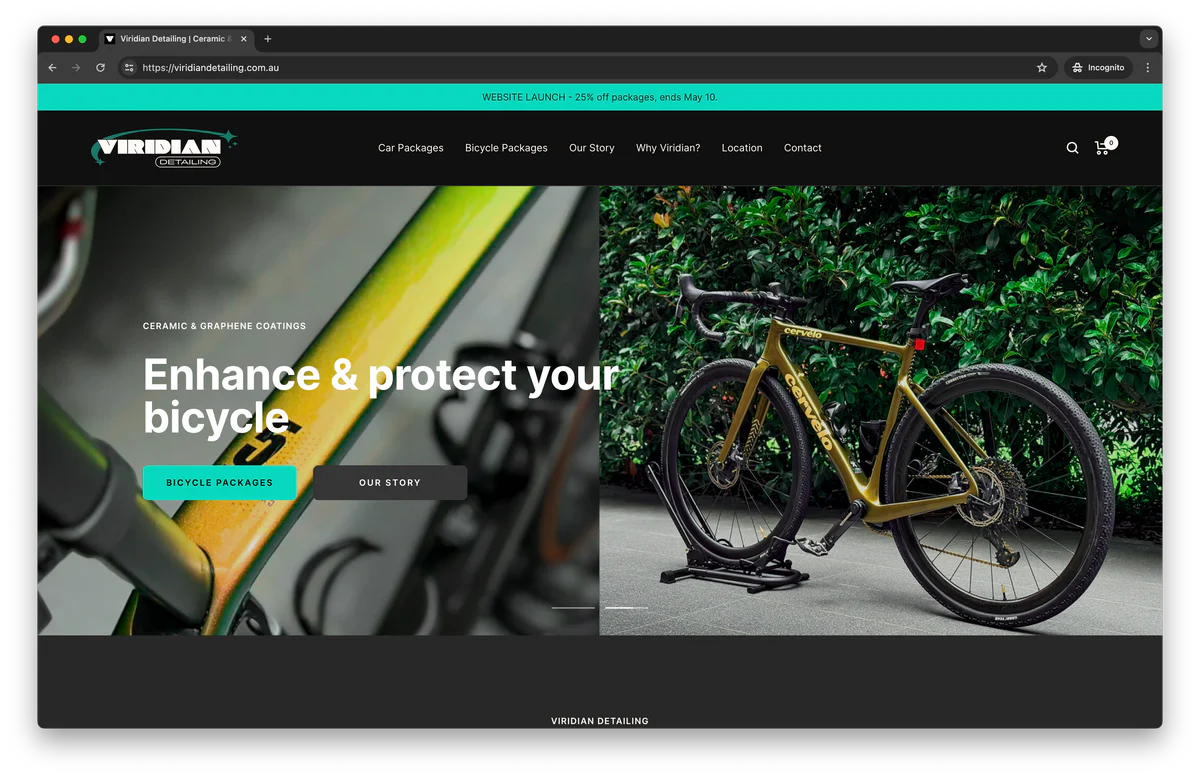Click the Viridian Detailing logo

pos(164,148)
